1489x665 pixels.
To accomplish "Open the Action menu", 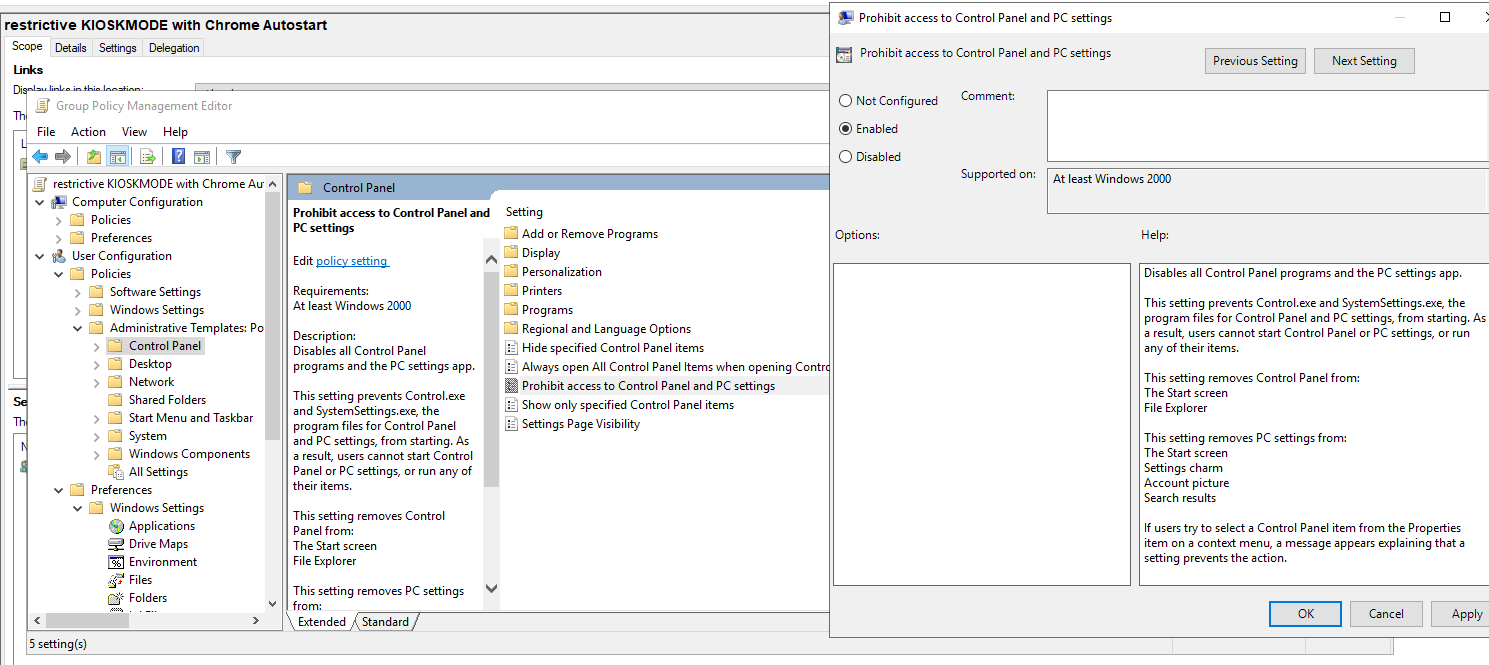I will click(x=88, y=132).
